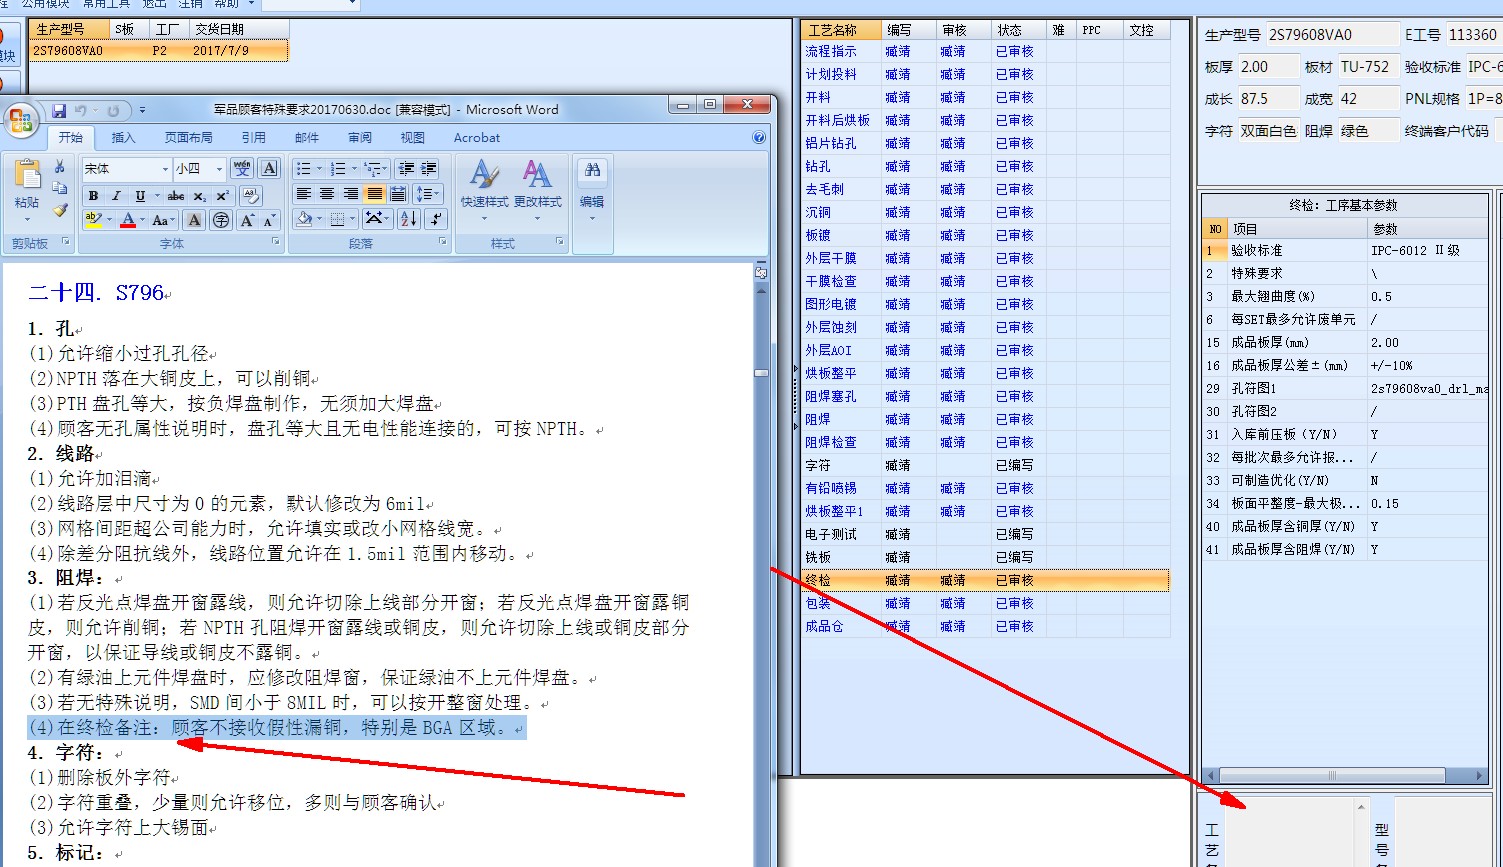
Task: Open the phonetic guide (wén) tool
Action: tap(242, 168)
